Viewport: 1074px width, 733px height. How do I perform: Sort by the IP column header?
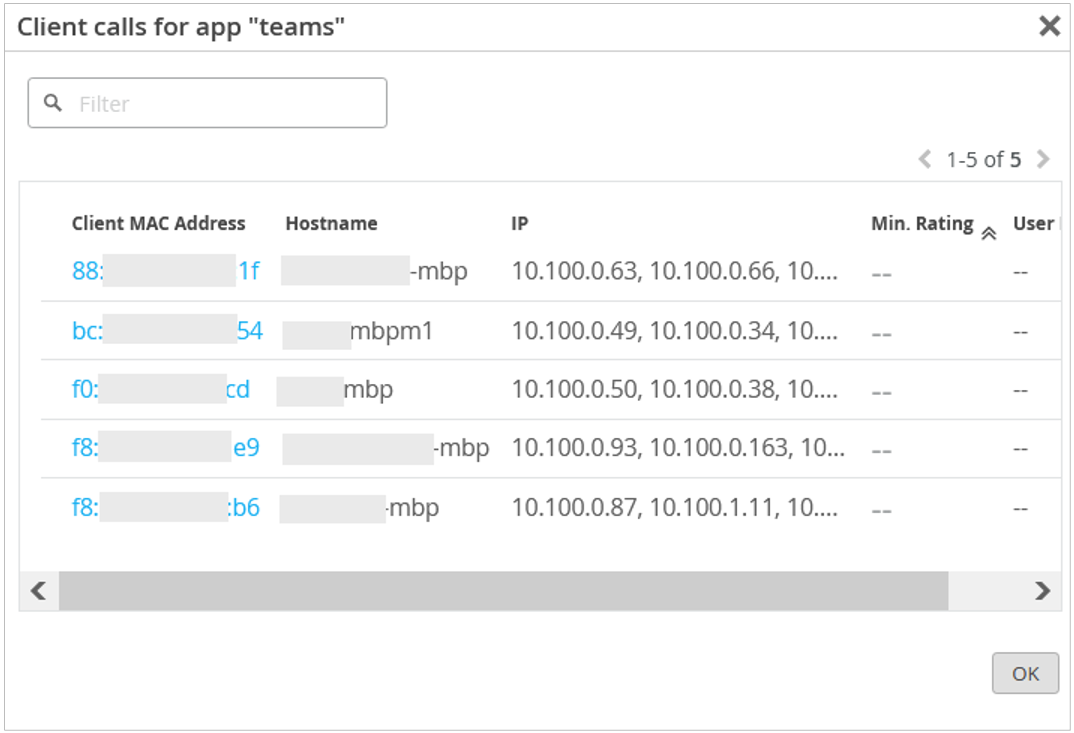[519, 224]
